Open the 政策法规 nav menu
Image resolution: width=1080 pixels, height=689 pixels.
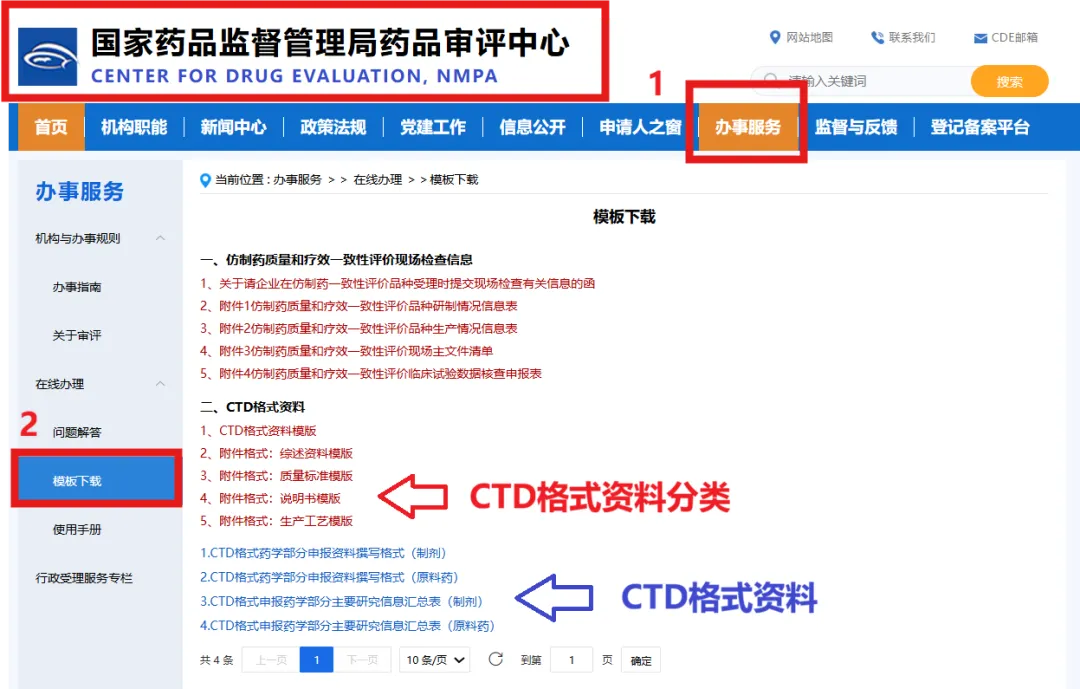333,127
